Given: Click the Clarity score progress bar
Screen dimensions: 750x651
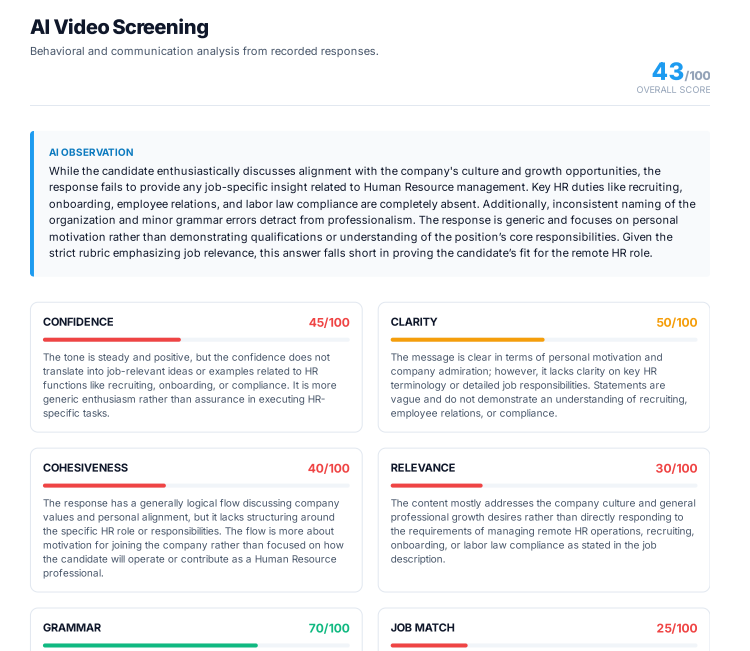Looking at the screenshot, I should 544,340.
